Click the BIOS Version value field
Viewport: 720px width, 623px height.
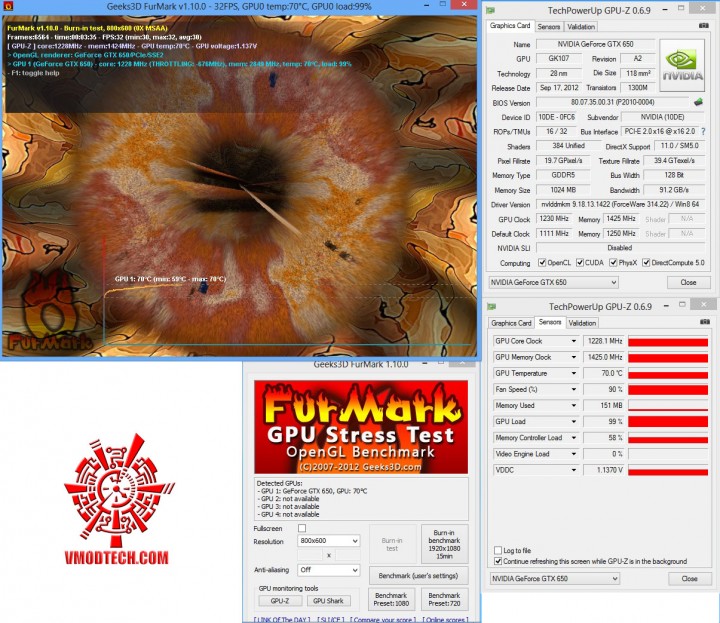613,102
